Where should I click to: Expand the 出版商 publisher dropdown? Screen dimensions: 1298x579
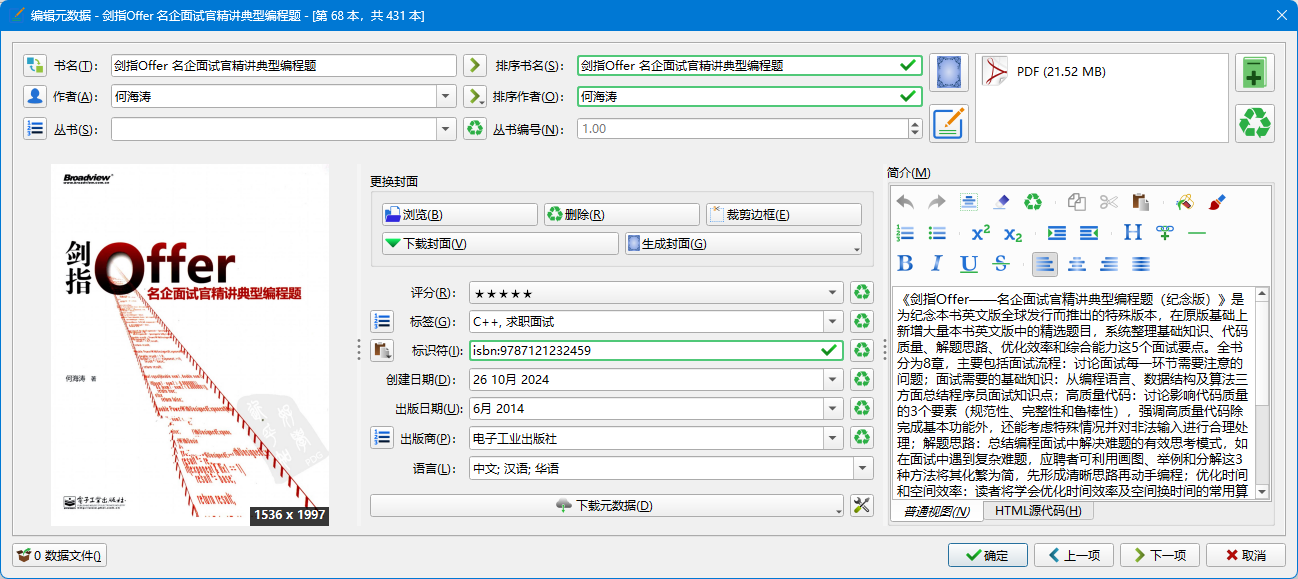click(833, 438)
